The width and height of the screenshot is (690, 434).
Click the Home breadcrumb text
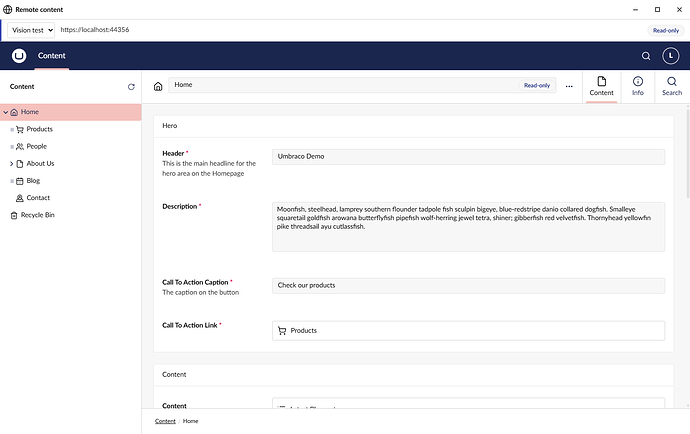[x=191, y=421]
